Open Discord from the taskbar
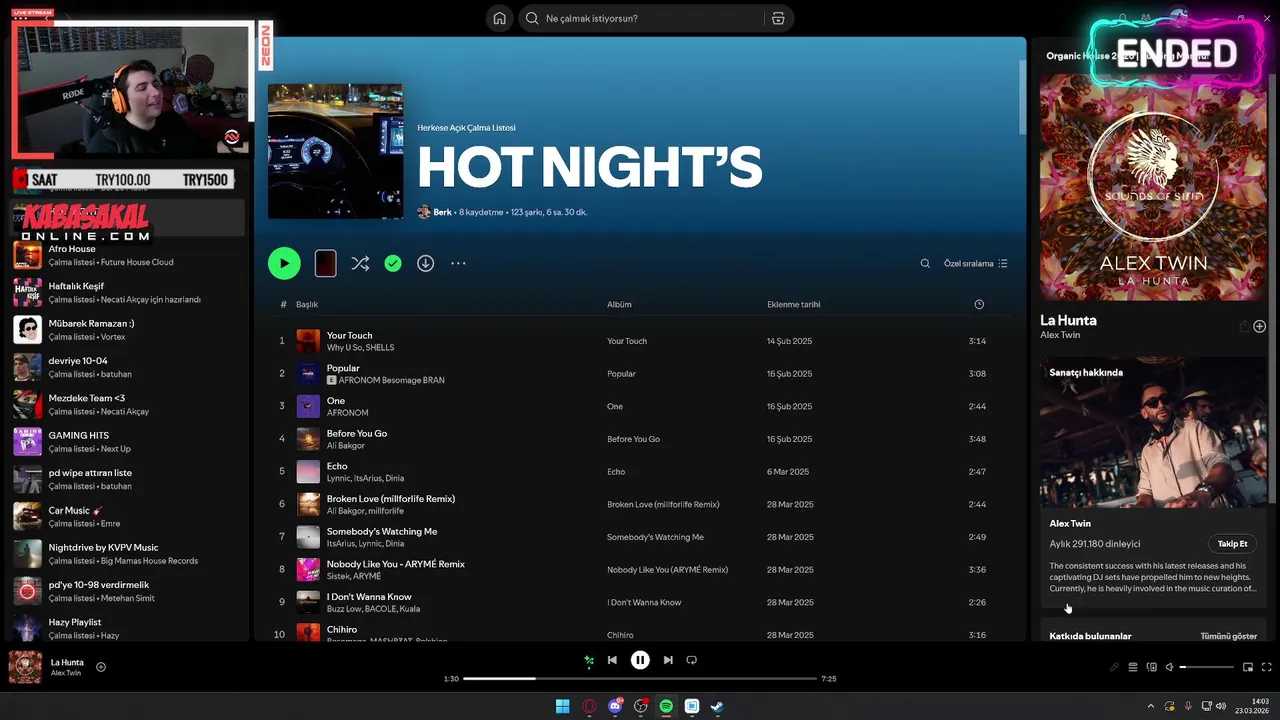Image resolution: width=1280 pixels, height=720 pixels. point(615,706)
